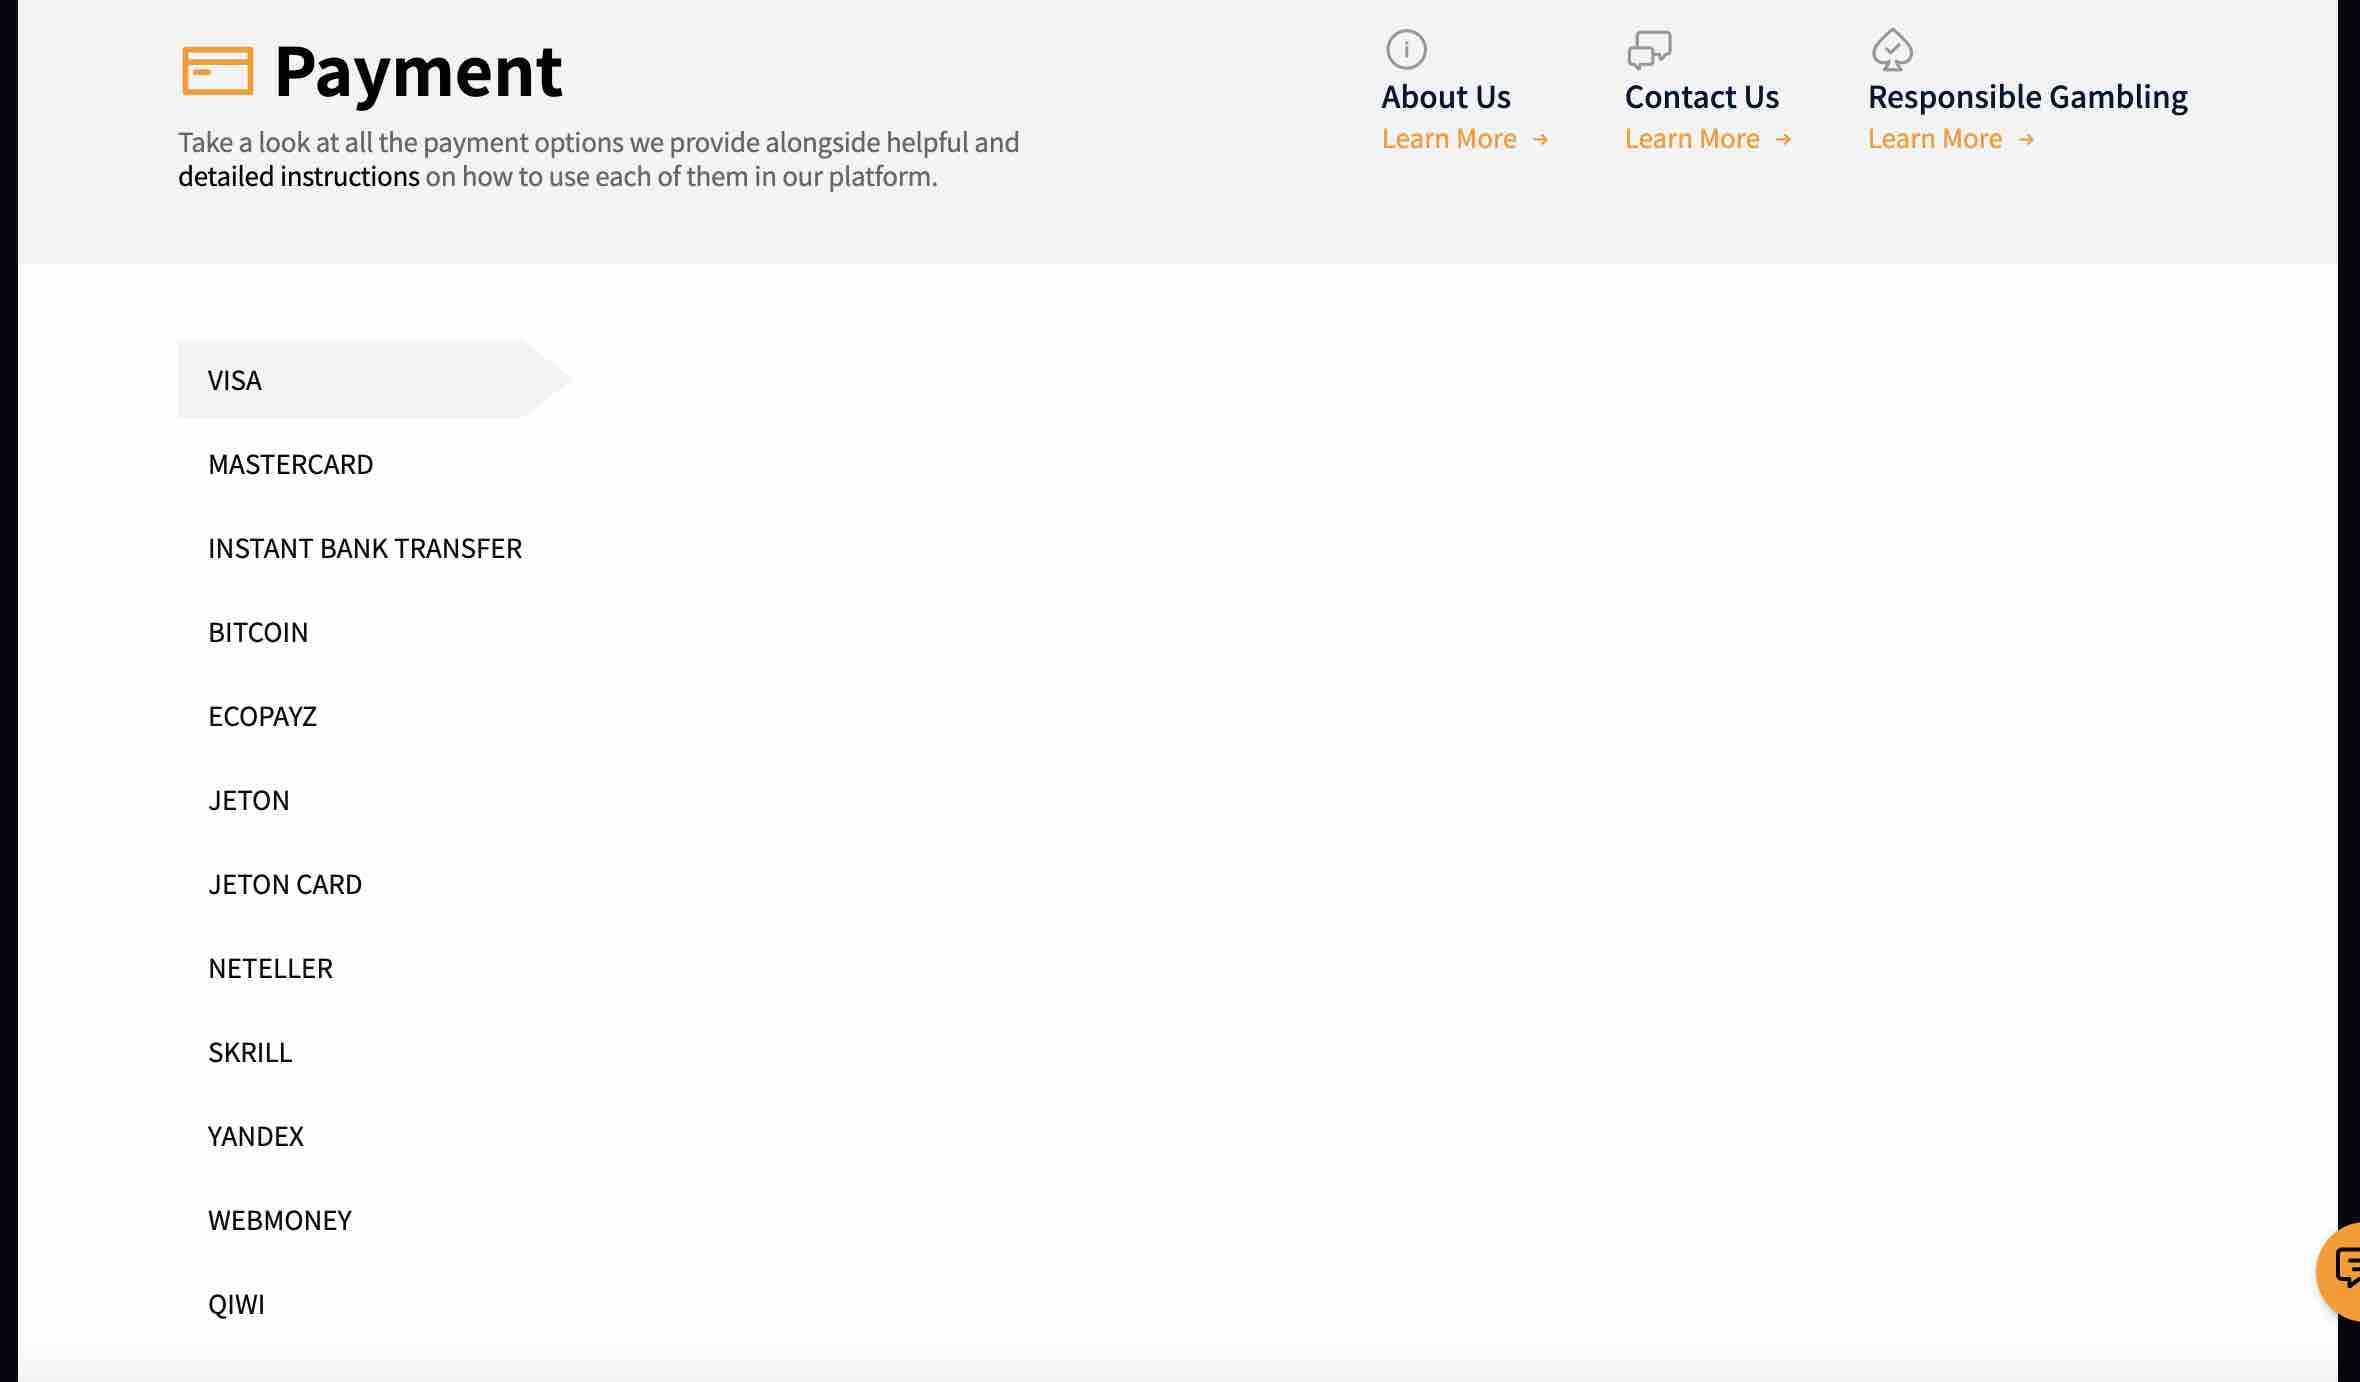Click the Responsible Gambling spade icon

[x=1892, y=50]
